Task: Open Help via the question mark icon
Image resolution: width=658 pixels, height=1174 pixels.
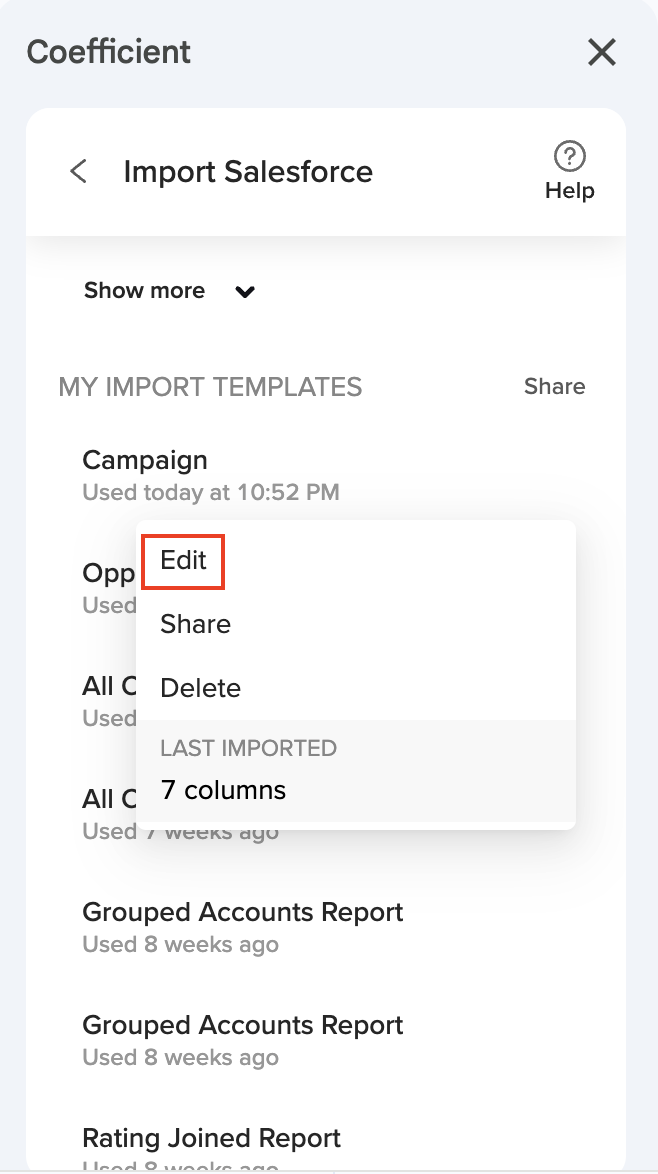Action: coord(569,157)
